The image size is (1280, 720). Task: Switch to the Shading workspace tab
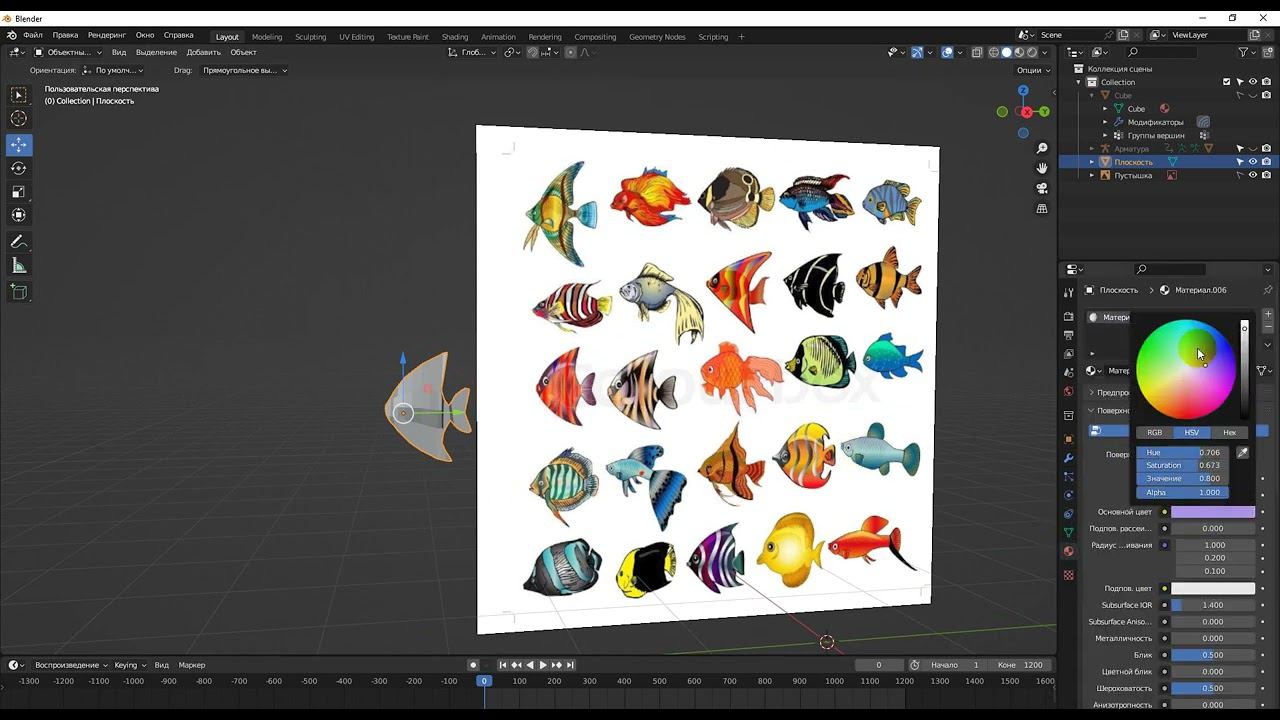[454, 37]
